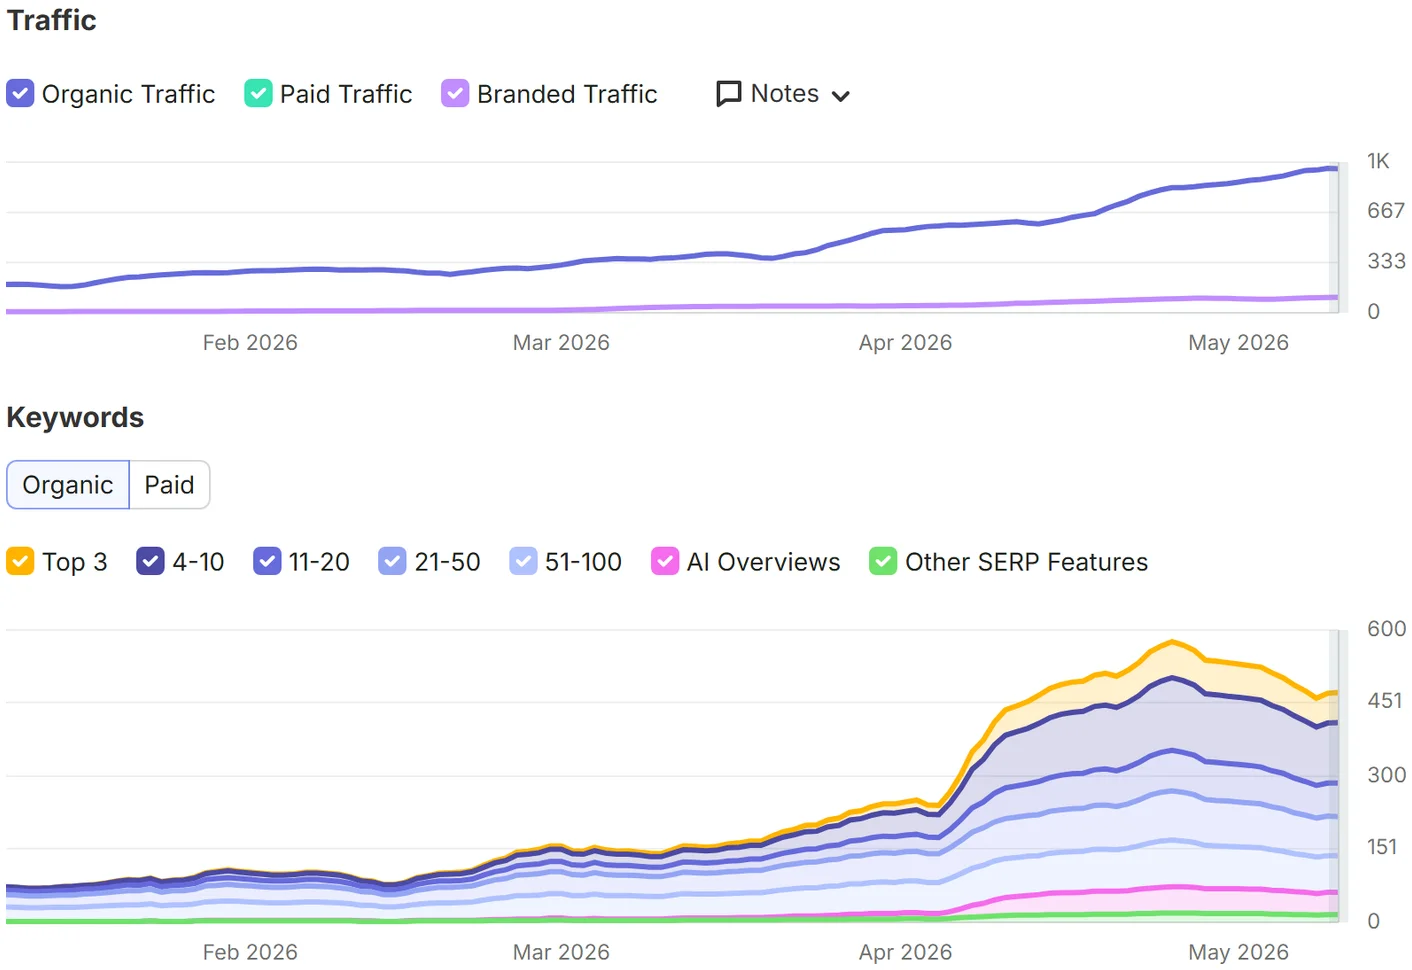The image size is (1412, 970).
Task: Click the Other SERP Features label
Action: (x=1026, y=562)
